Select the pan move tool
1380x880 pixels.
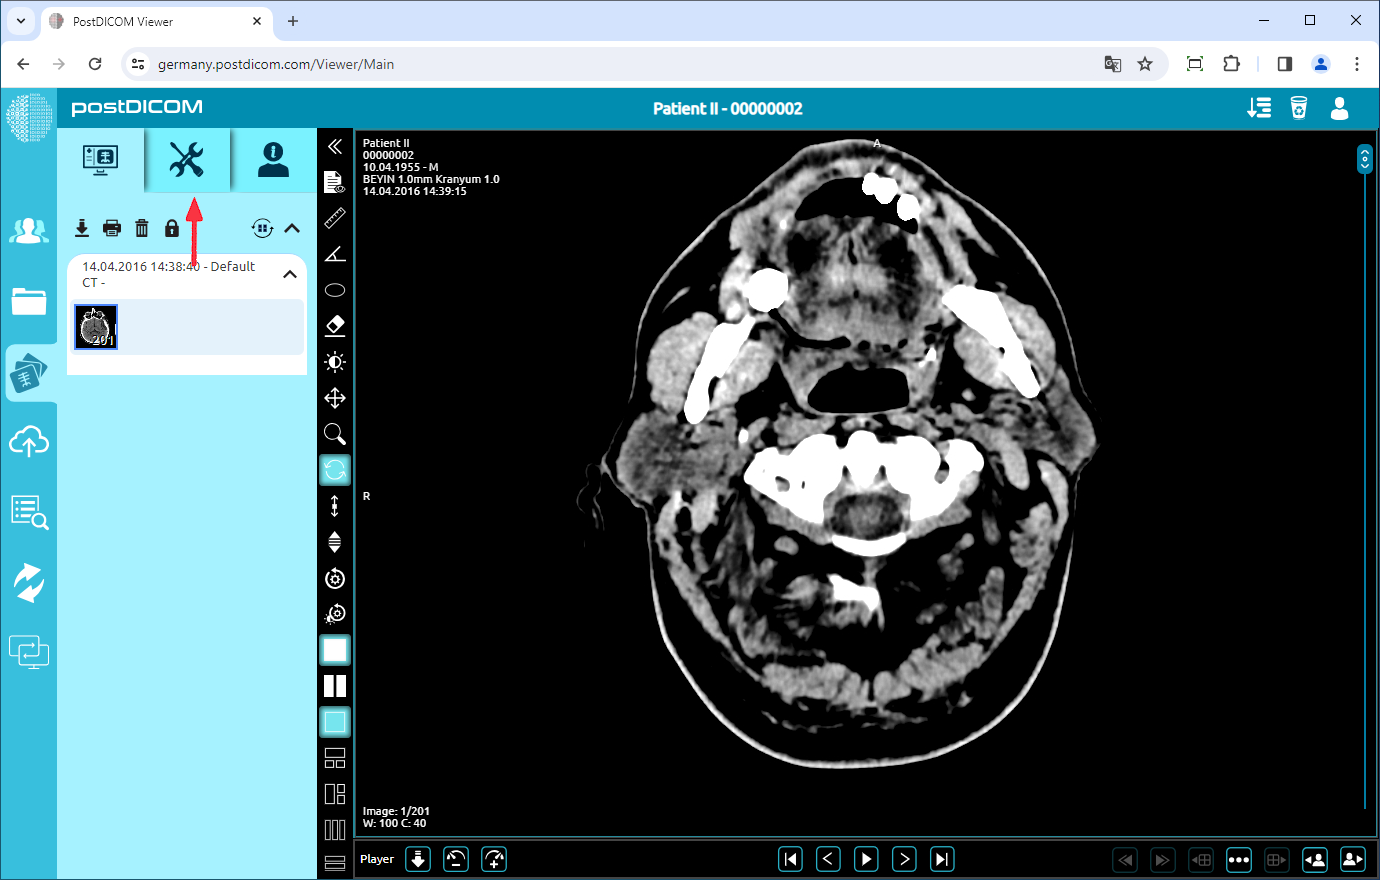335,398
